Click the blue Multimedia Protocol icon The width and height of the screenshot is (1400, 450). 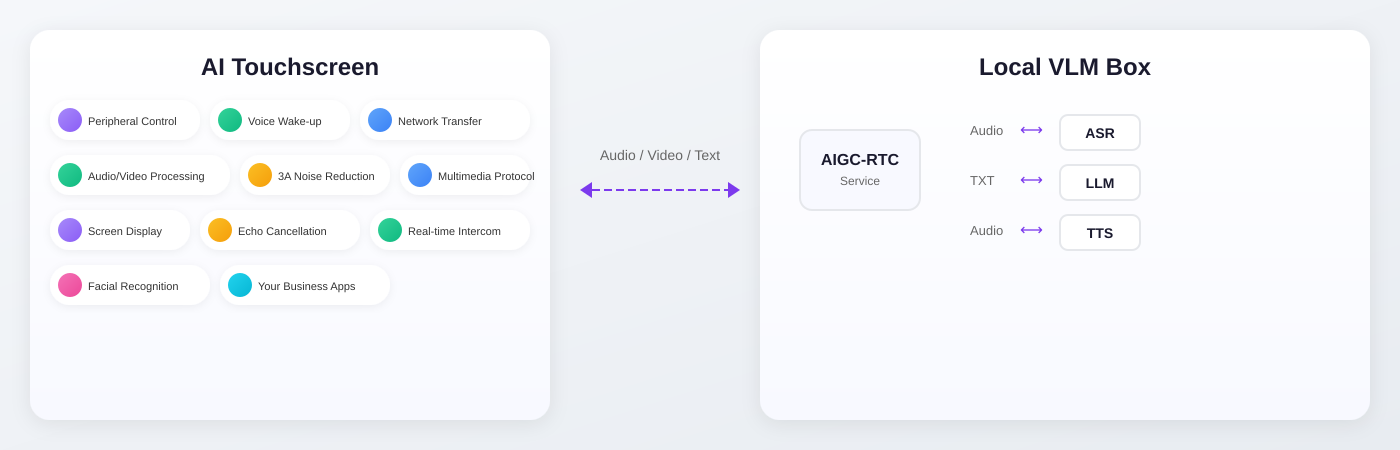[x=420, y=175]
